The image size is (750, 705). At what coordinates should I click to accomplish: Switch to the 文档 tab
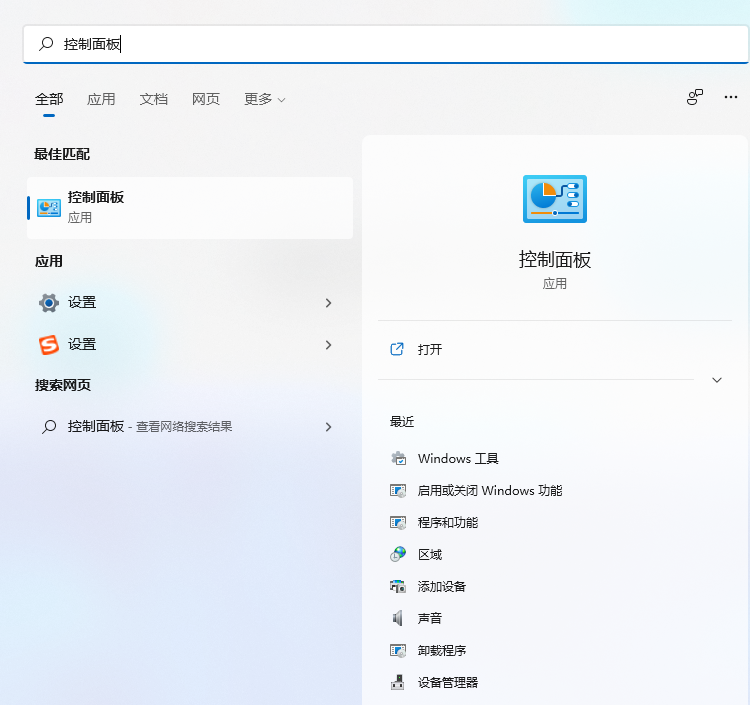pos(154,99)
